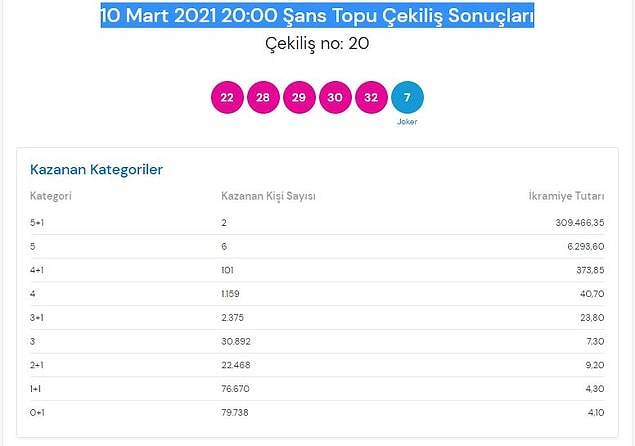Click the pink ball numbered 28

(263, 97)
